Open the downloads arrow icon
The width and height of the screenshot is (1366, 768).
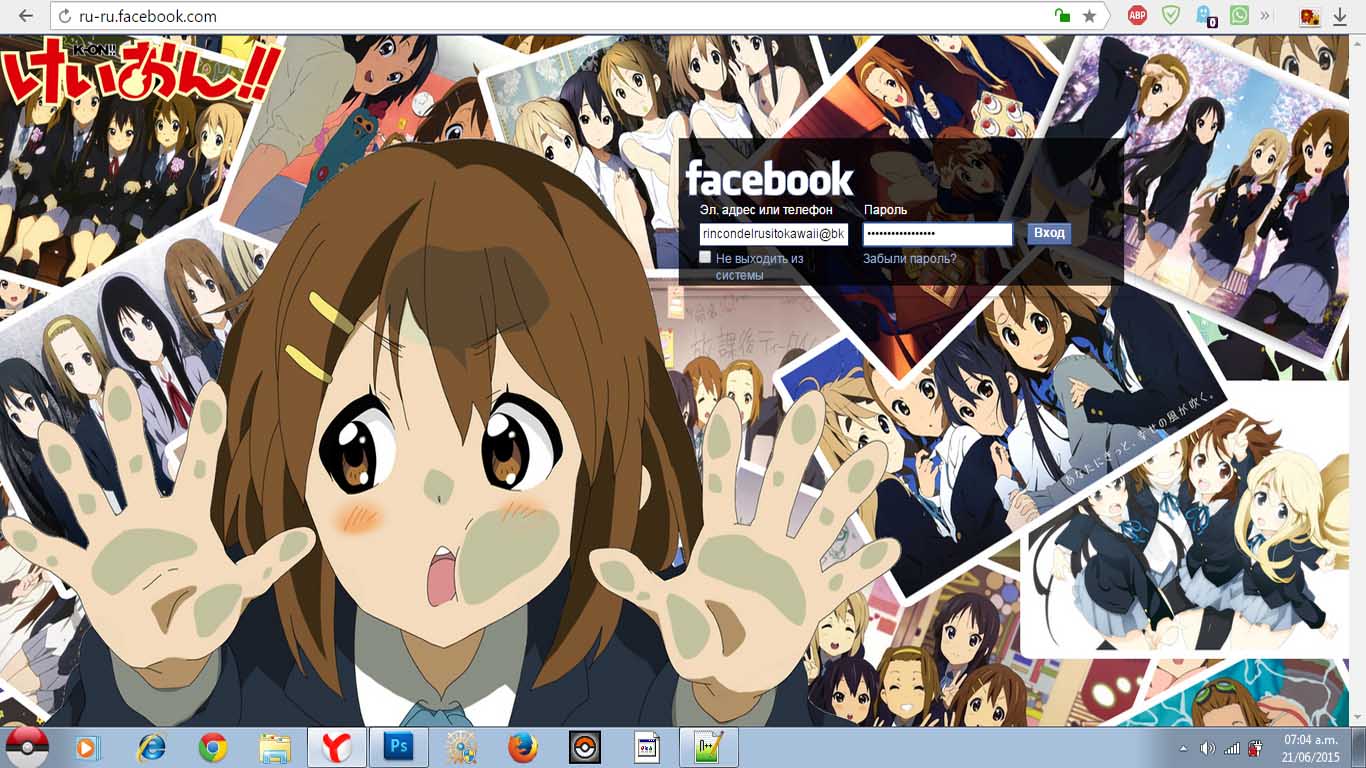pyautogui.click(x=1340, y=16)
